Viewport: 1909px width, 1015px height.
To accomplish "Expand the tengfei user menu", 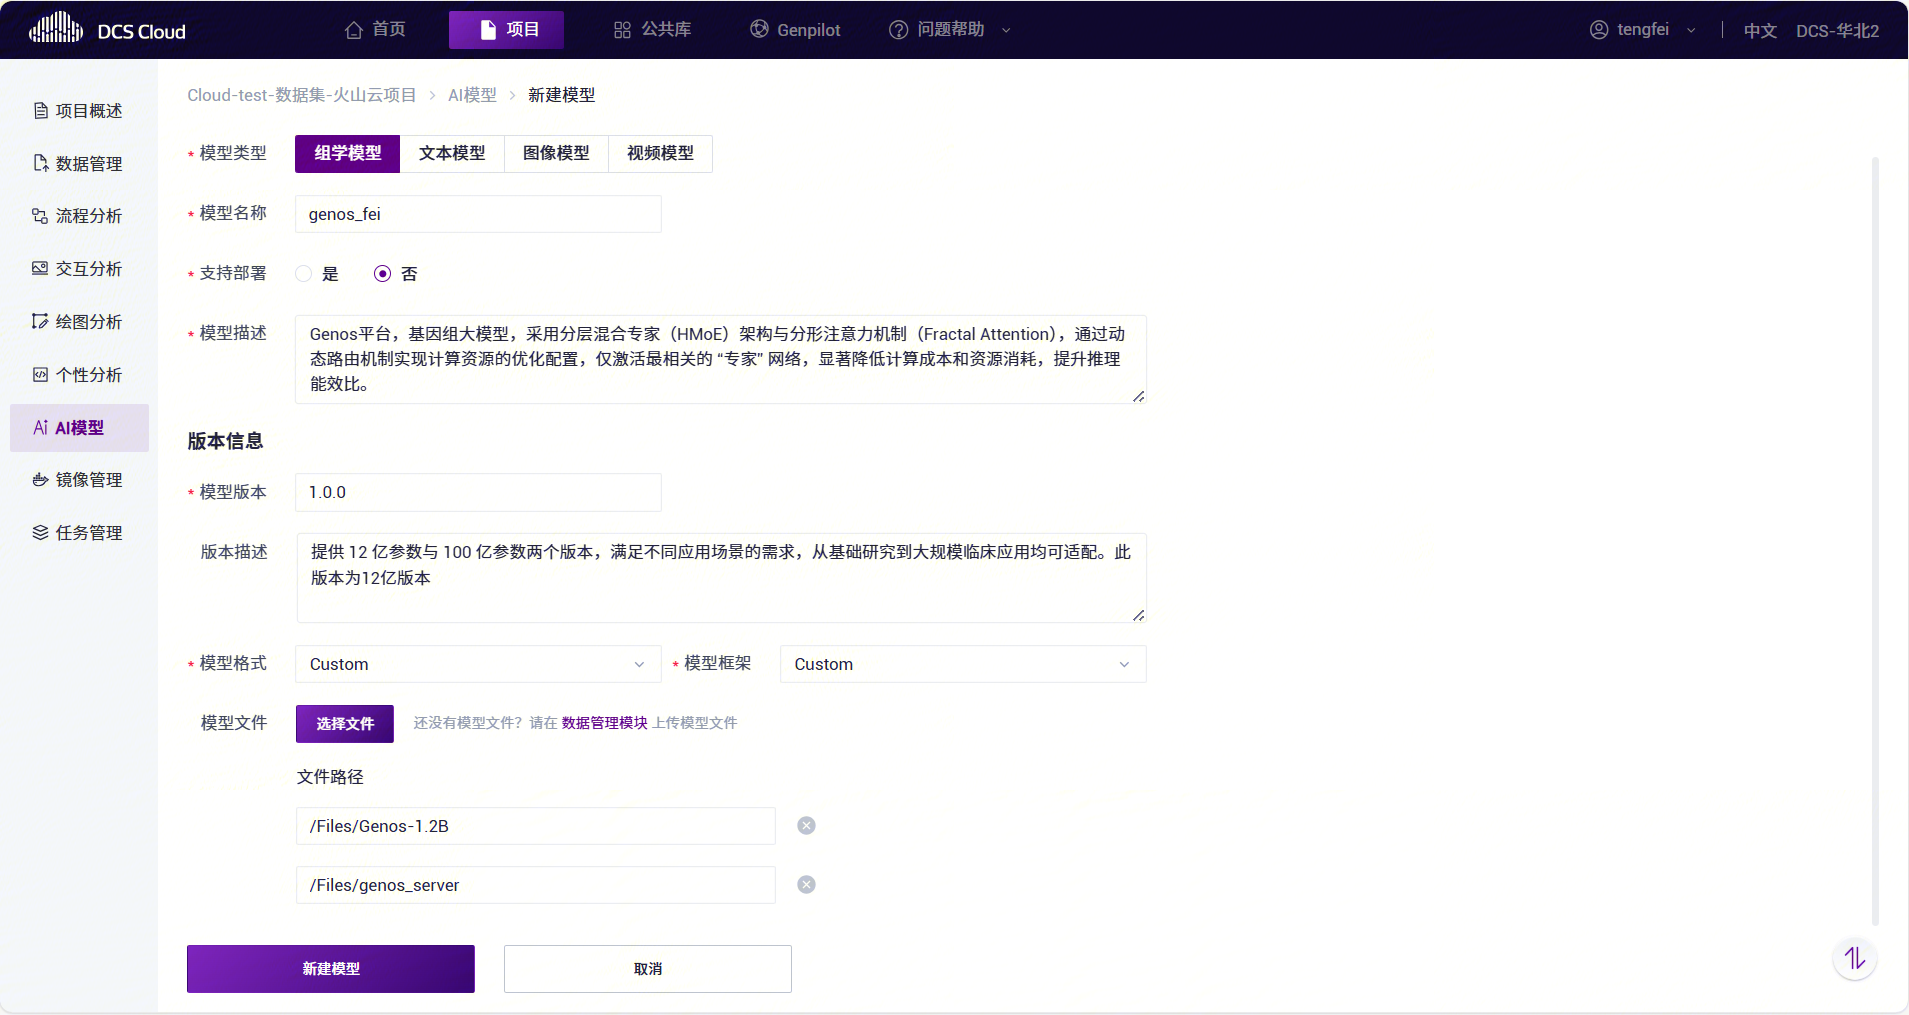I will pos(1642,30).
